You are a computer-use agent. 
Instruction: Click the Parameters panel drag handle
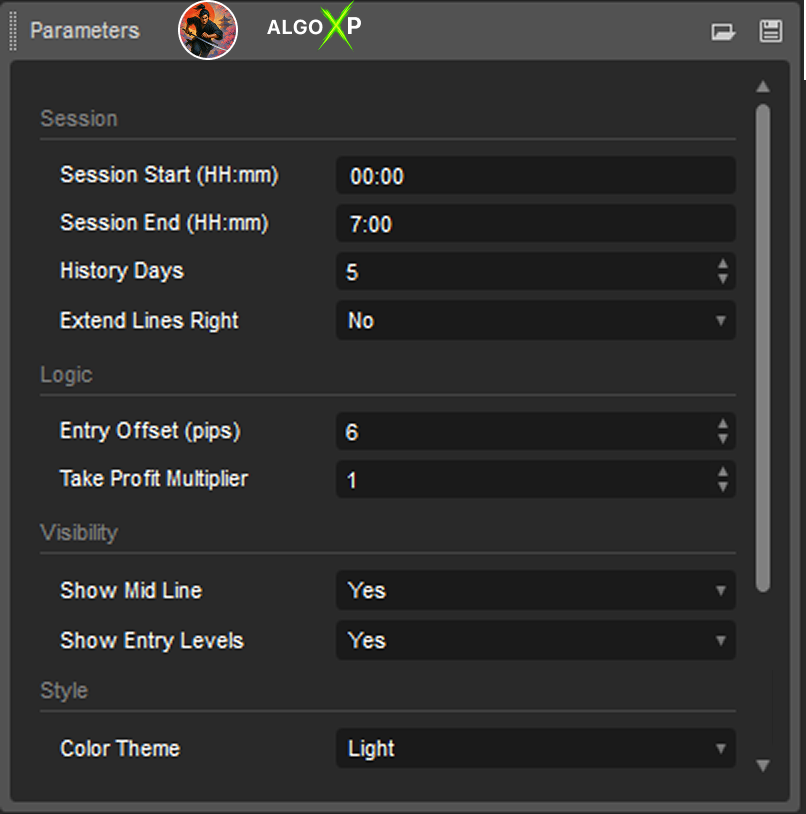[x=15, y=31]
